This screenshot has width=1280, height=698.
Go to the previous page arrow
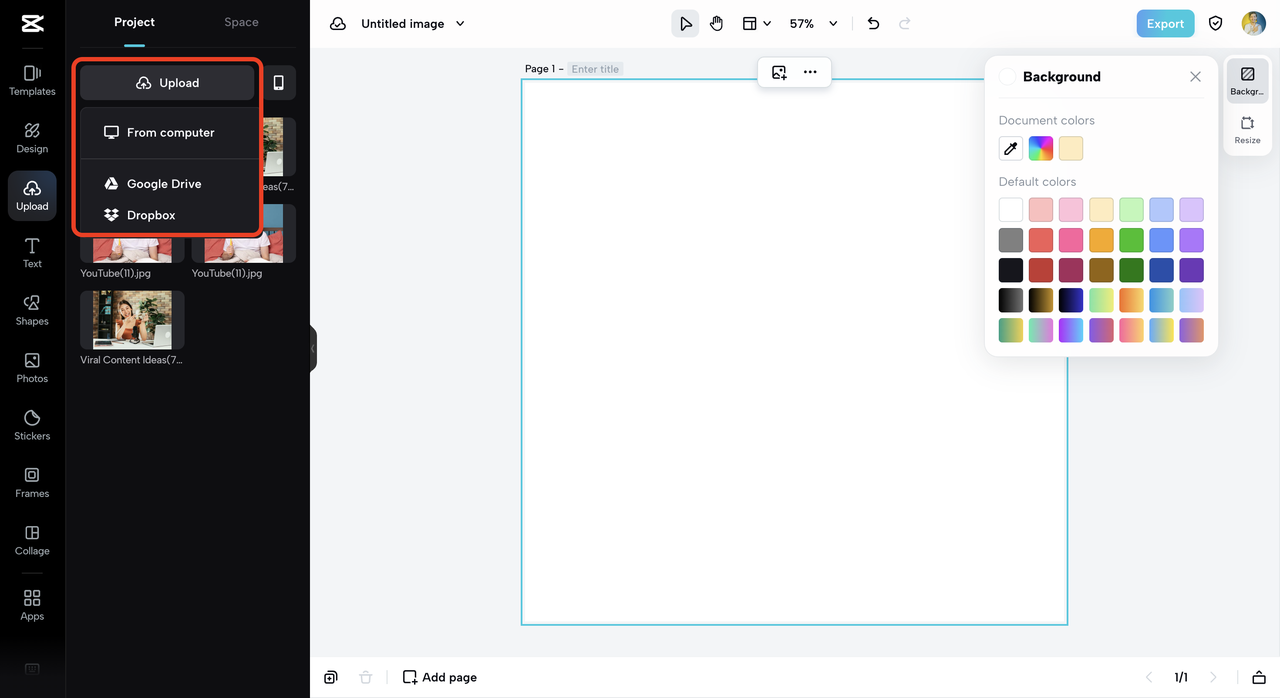(1149, 677)
